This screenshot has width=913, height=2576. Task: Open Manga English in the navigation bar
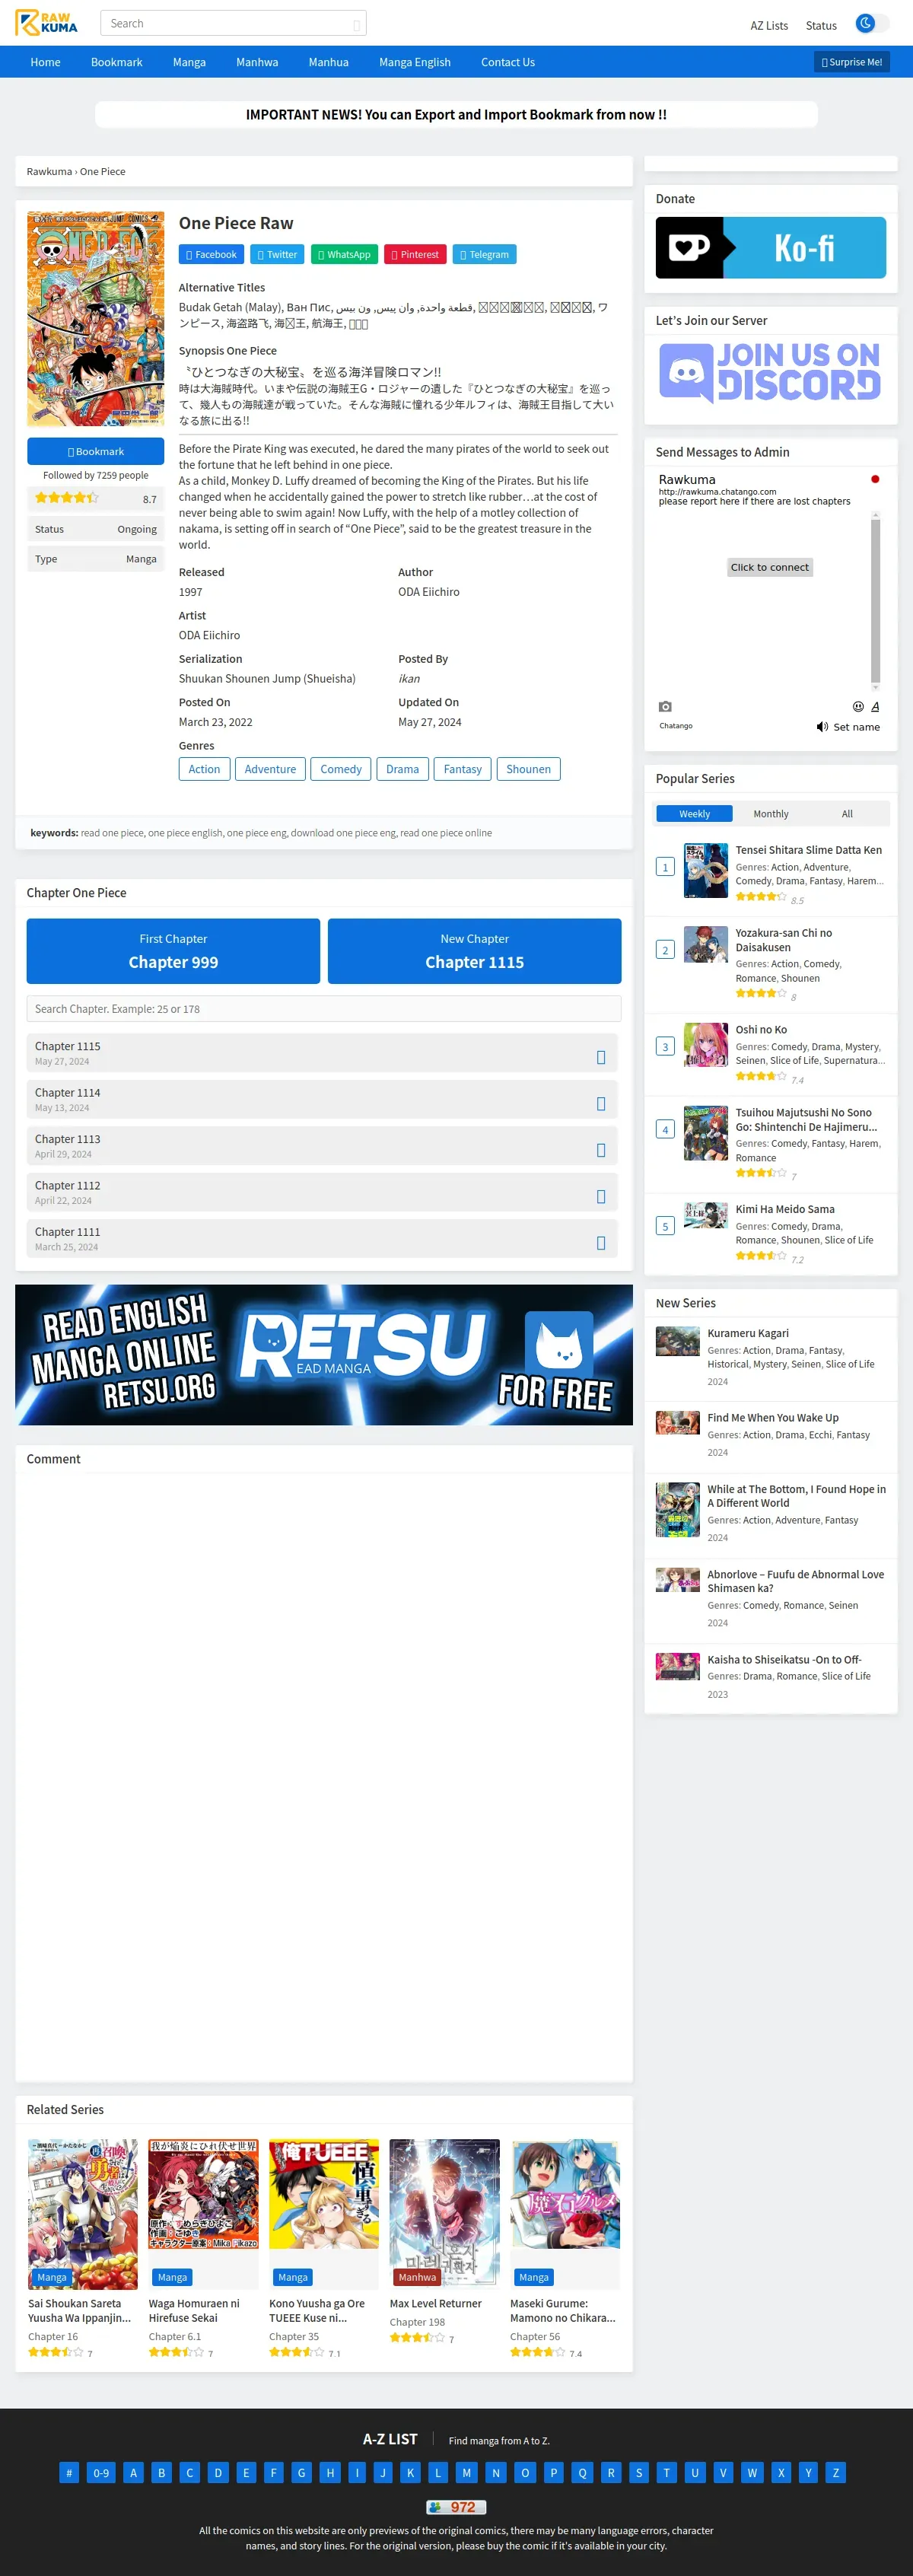(415, 62)
